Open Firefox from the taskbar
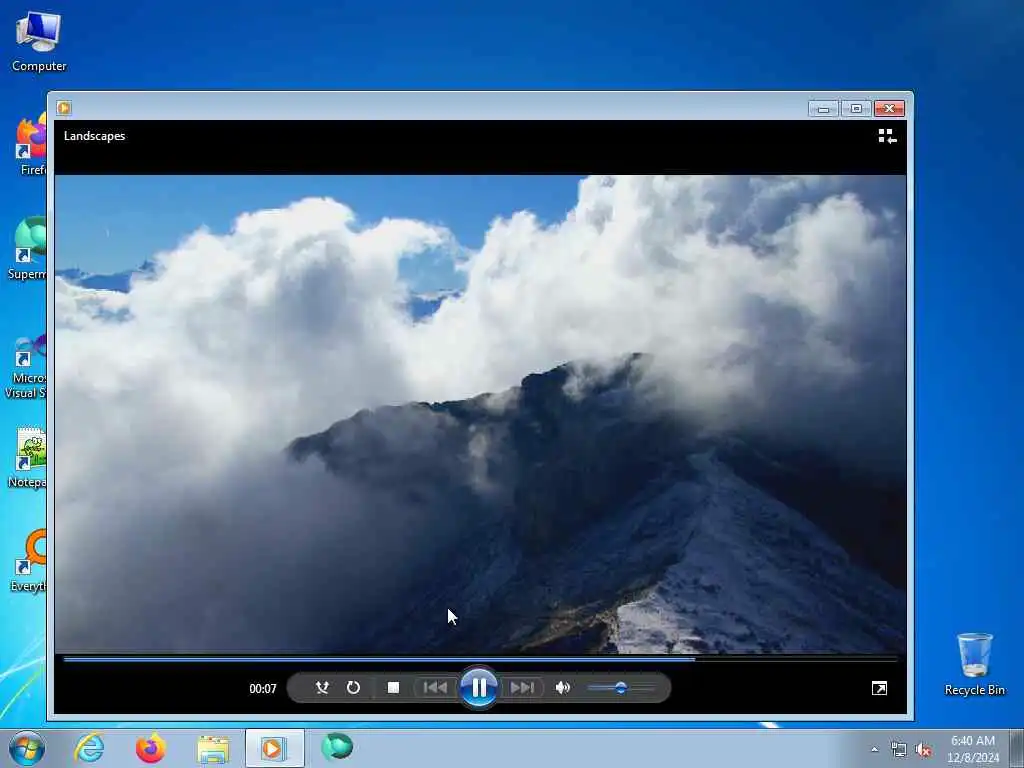This screenshot has width=1024, height=768. coord(150,748)
